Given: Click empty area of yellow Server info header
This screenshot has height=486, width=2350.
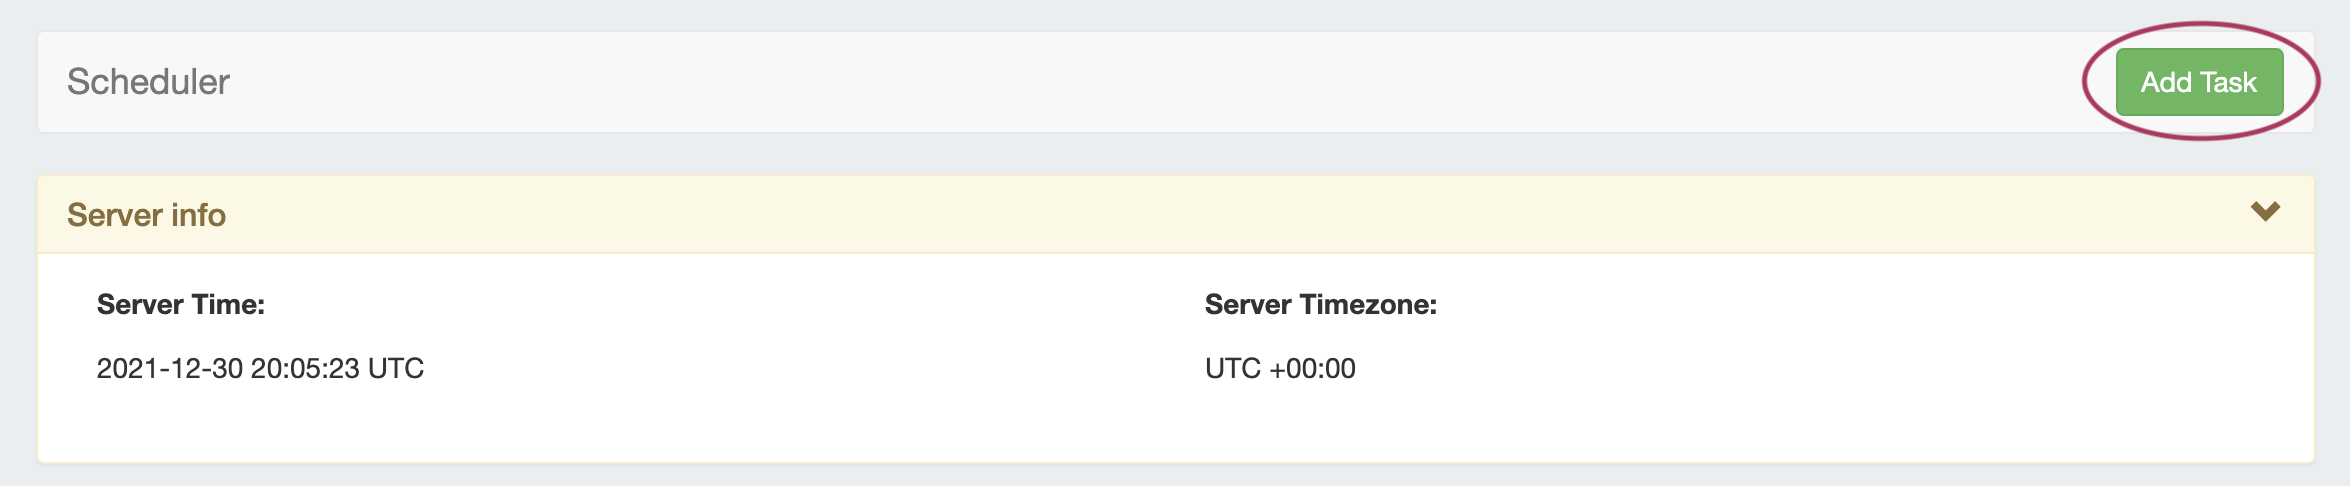Looking at the screenshot, I should click(1200, 215).
